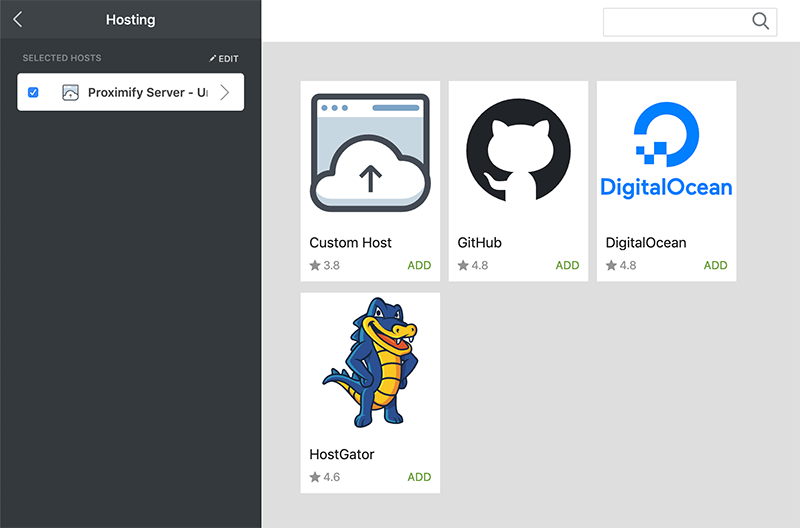Add the Custom Host provider
This screenshot has height=528, width=800.
tap(419, 266)
